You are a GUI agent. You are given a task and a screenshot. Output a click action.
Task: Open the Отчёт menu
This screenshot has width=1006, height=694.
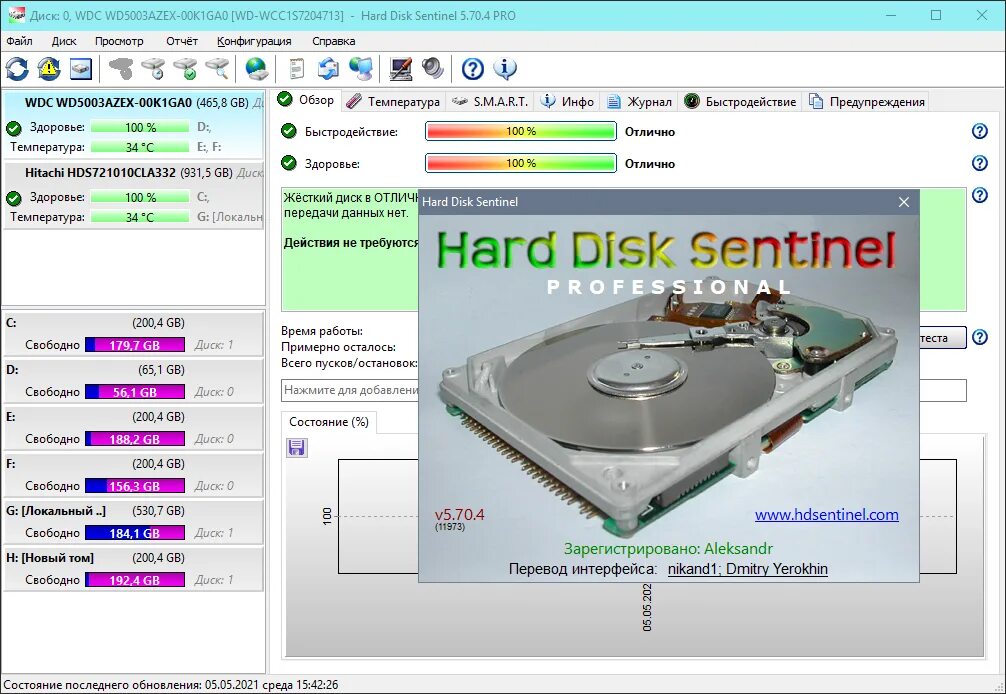click(x=182, y=41)
